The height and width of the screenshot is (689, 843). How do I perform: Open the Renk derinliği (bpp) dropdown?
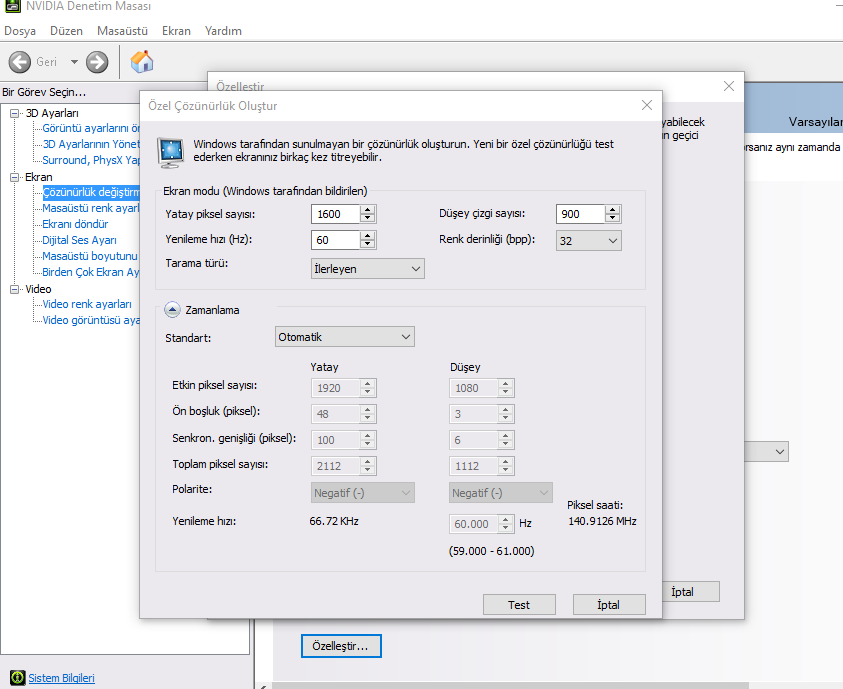point(589,241)
